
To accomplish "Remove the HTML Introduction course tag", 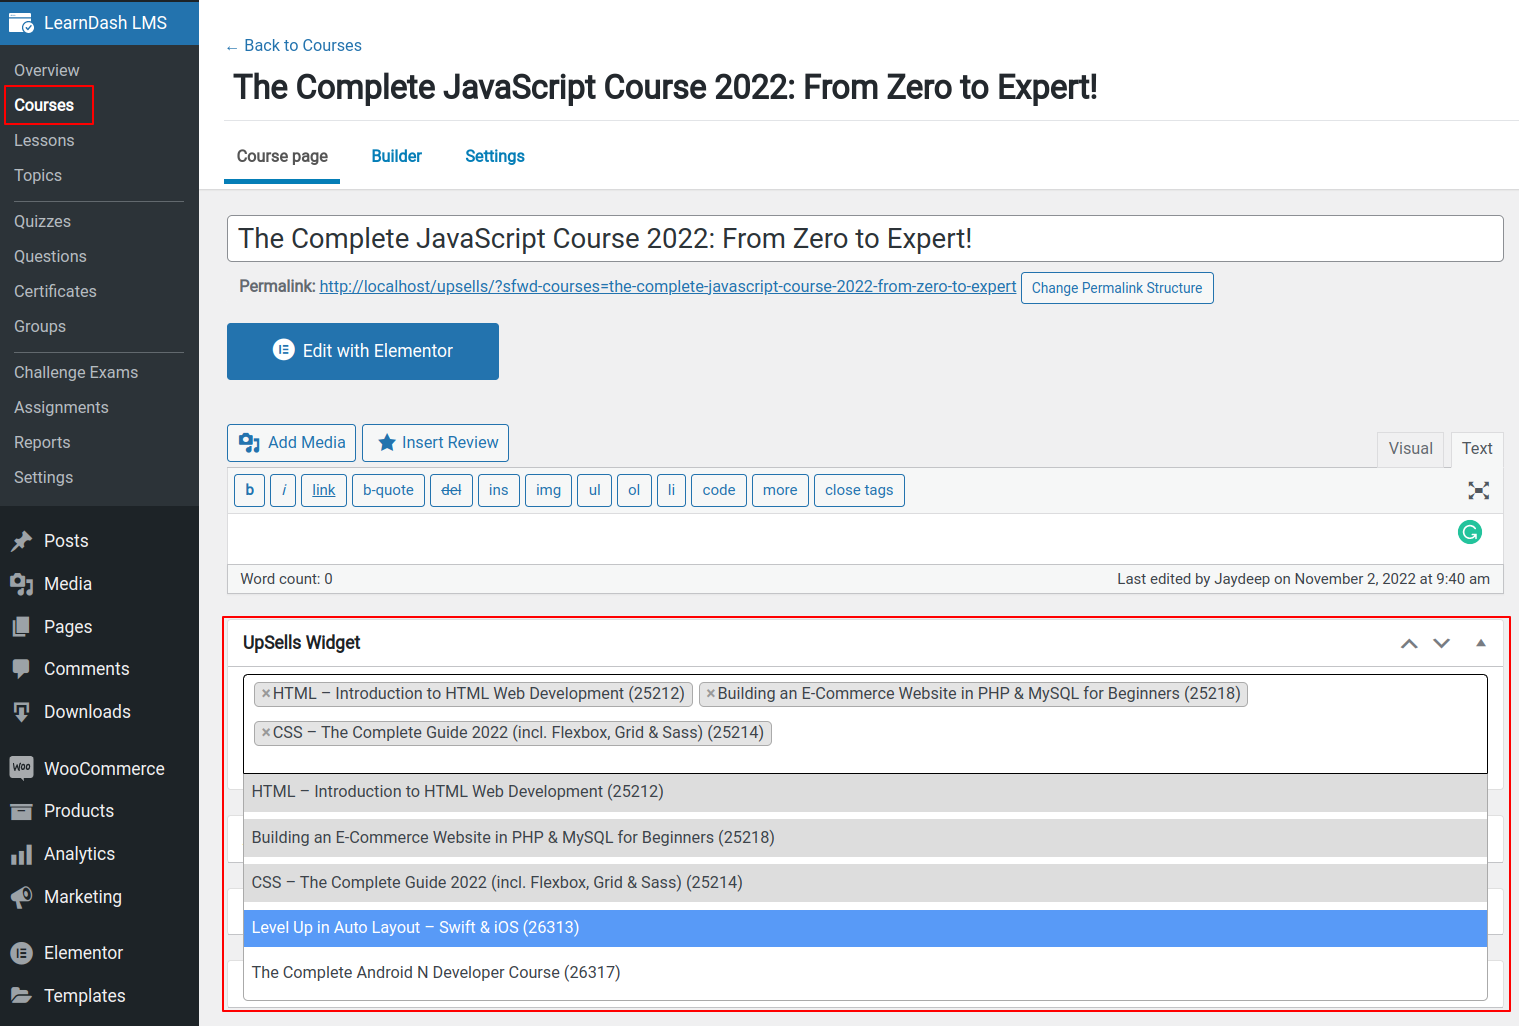I will coord(266,694).
